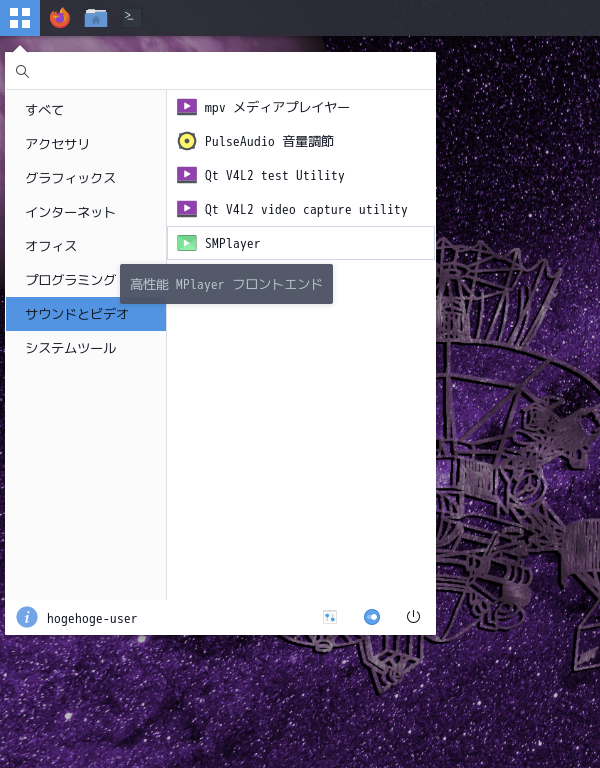This screenshot has width=600, height=768.
Task: Select the プログラミング category
Action: point(70,280)
